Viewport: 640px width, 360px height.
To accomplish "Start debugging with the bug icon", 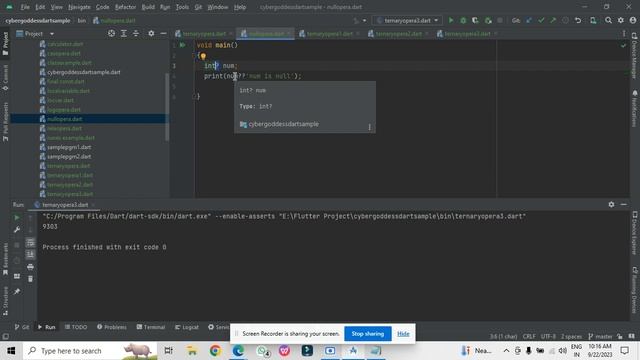I will [x=463, y=20].
